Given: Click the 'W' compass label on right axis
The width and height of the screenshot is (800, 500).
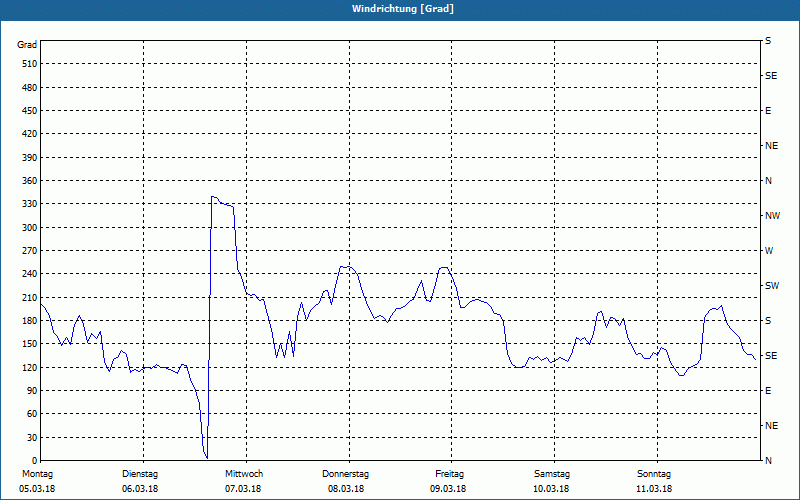Looking at the screenshot, I should point(769,251).
